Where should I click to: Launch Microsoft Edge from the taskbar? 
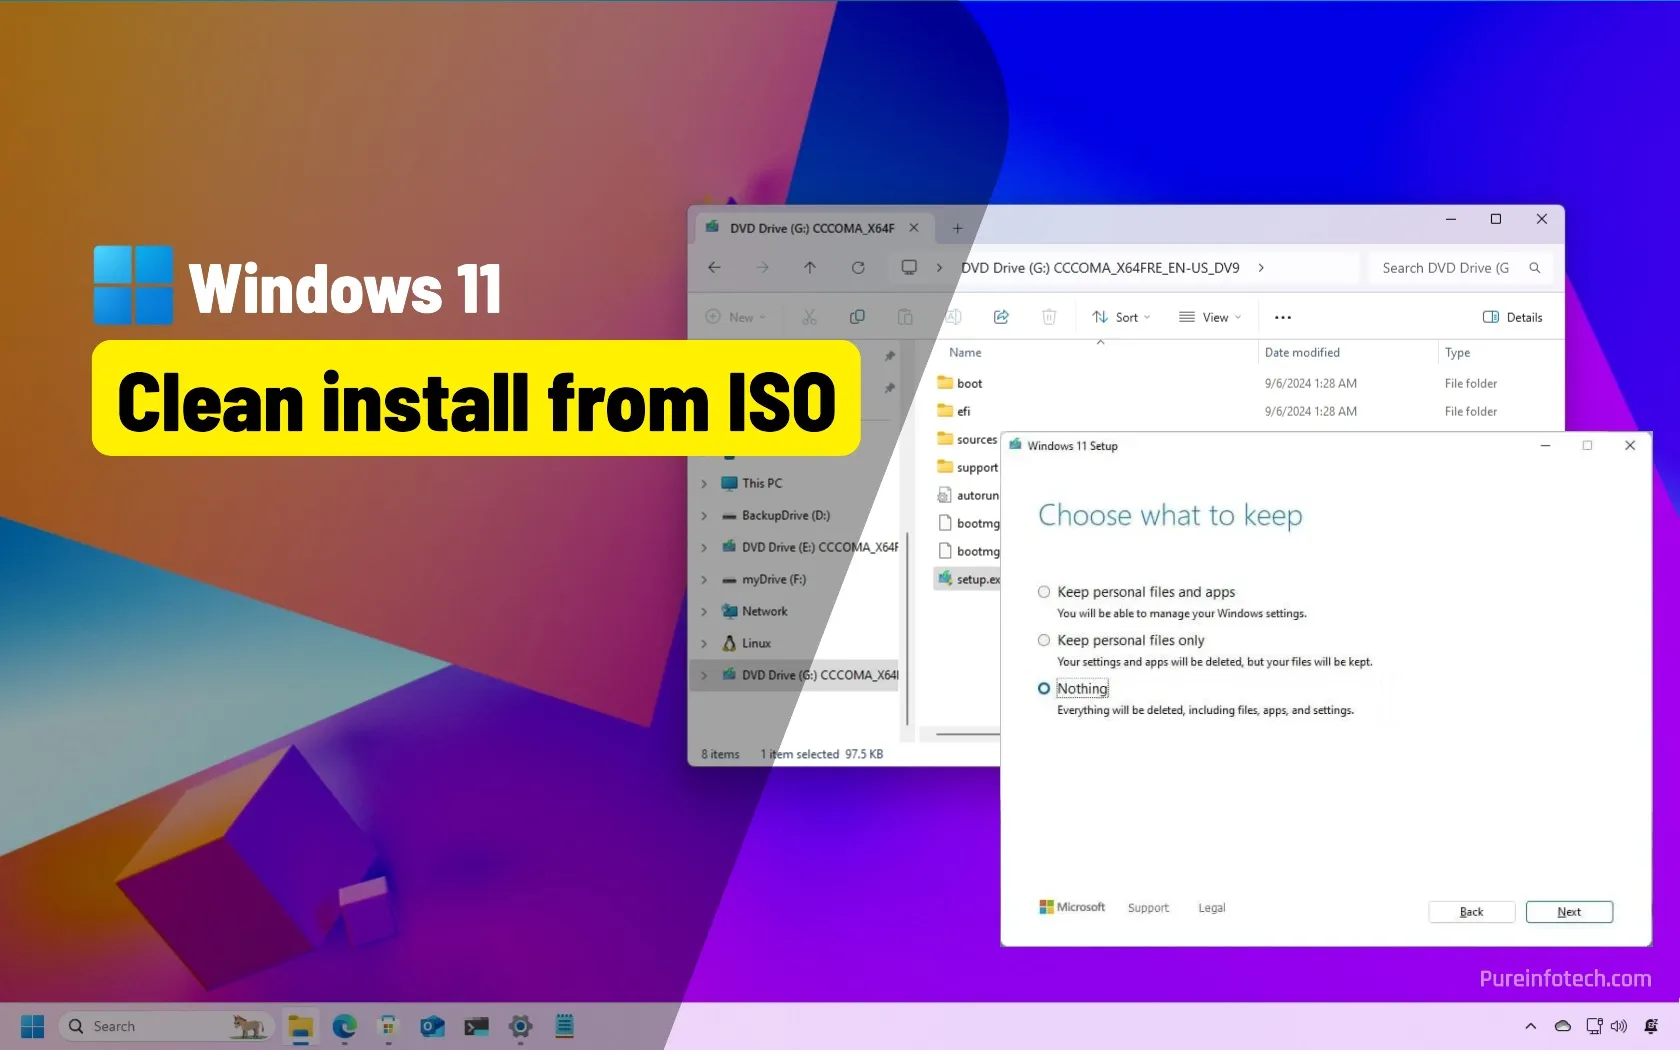coord(345,1026)
